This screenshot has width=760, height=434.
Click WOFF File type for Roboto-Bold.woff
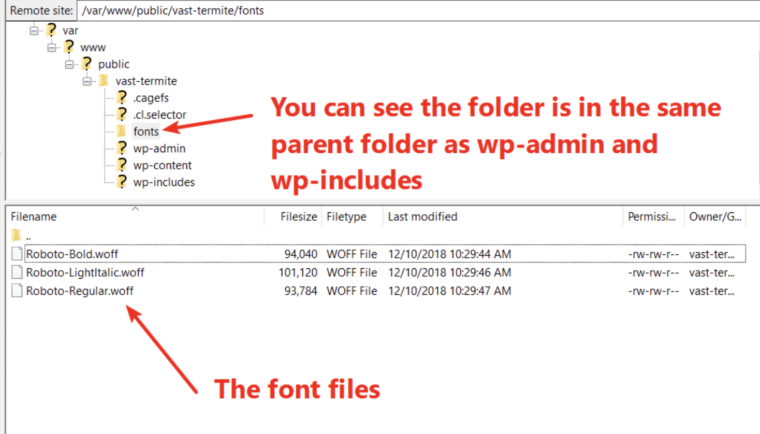(x=352, y=254)
